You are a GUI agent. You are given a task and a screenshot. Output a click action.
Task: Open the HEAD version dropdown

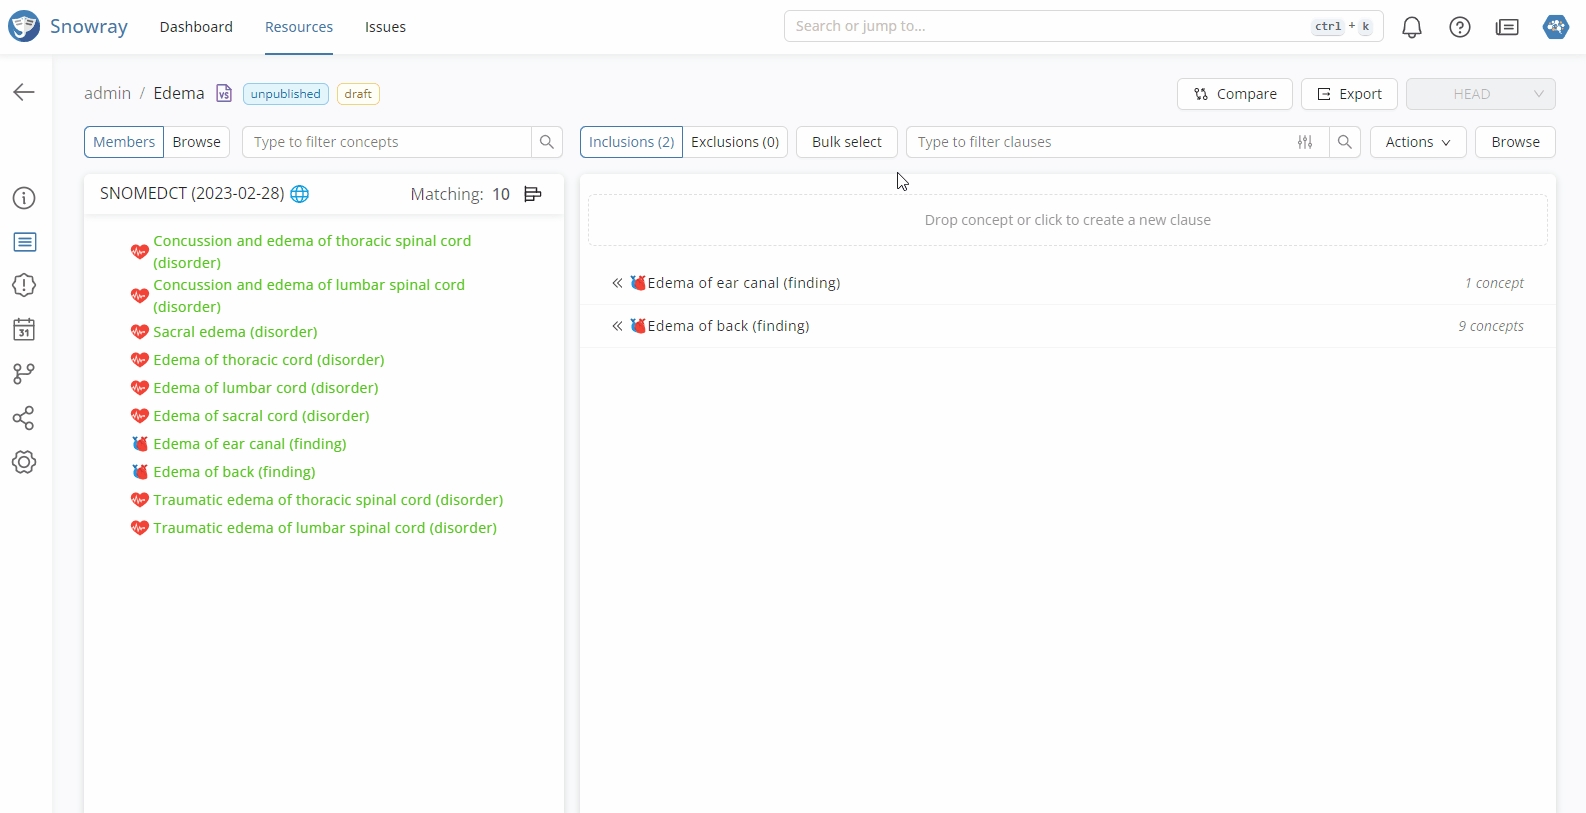click(x=1480, y=94)
